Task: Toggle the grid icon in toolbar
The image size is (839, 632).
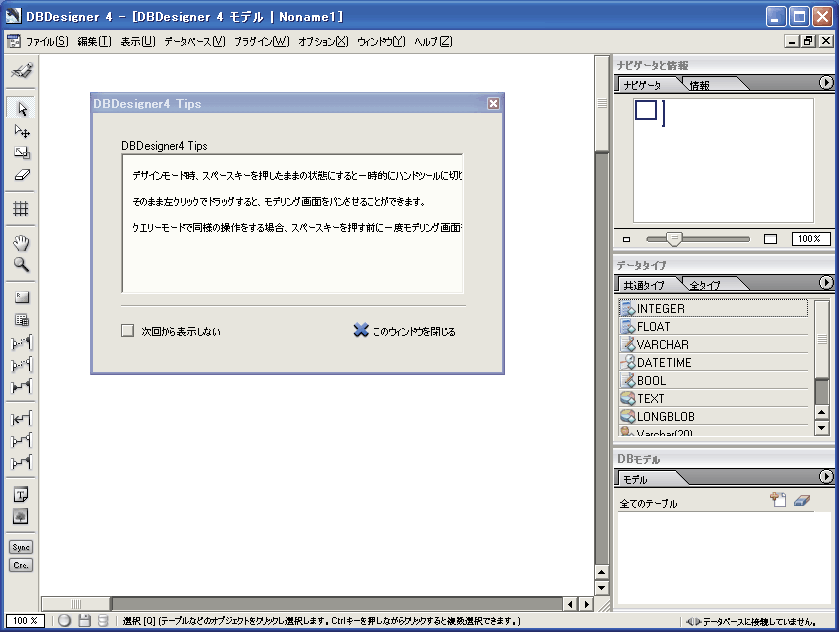Action: pos(21,208)
